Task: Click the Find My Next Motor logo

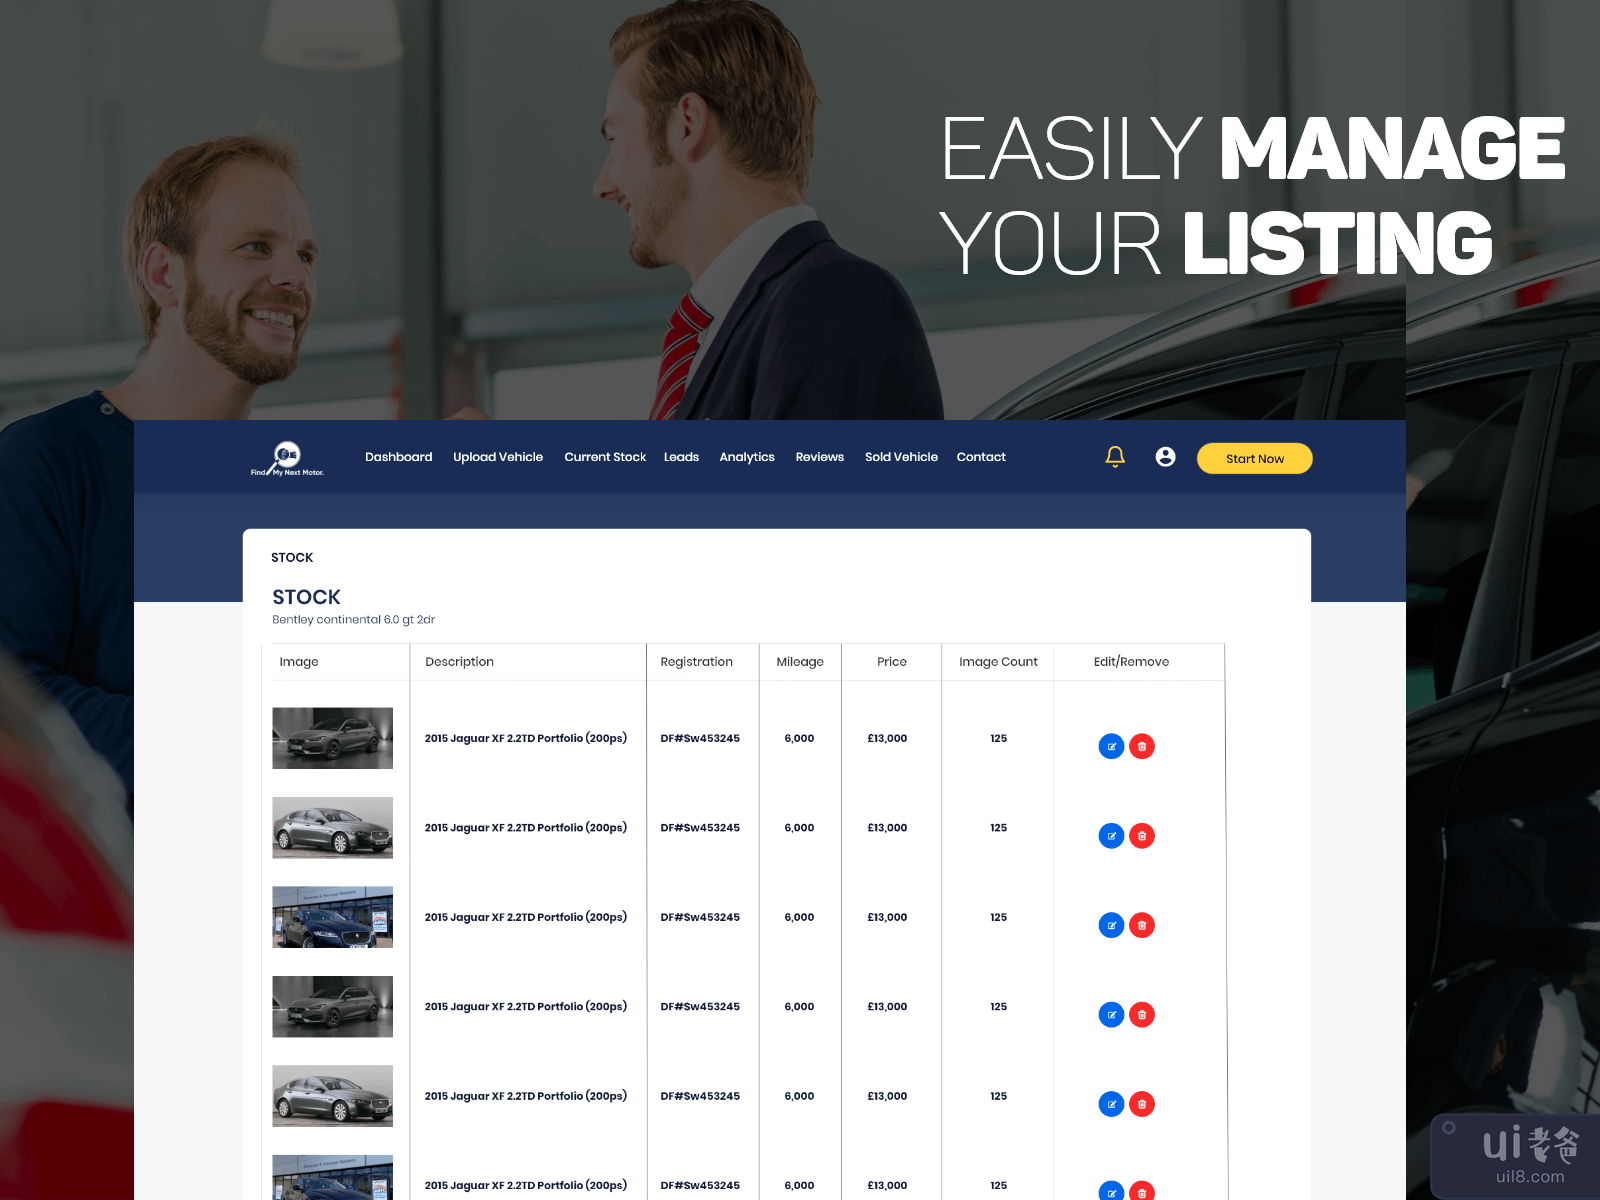Action: [287, 459]
